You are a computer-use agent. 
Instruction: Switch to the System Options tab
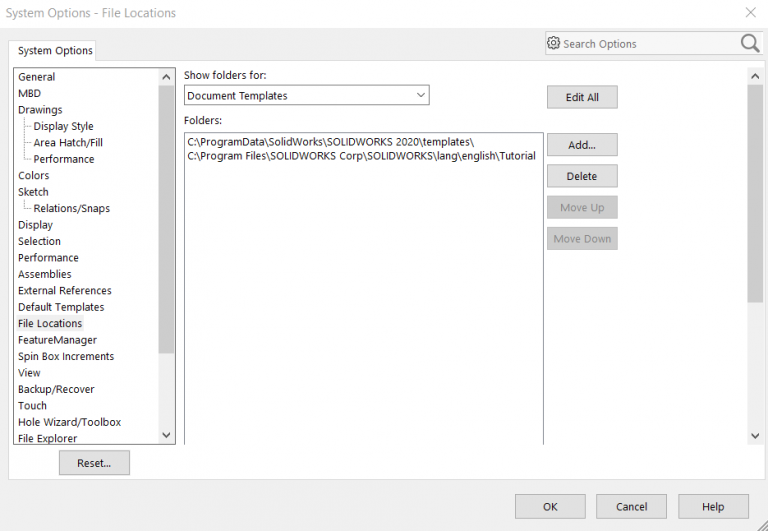coord(55,51)
